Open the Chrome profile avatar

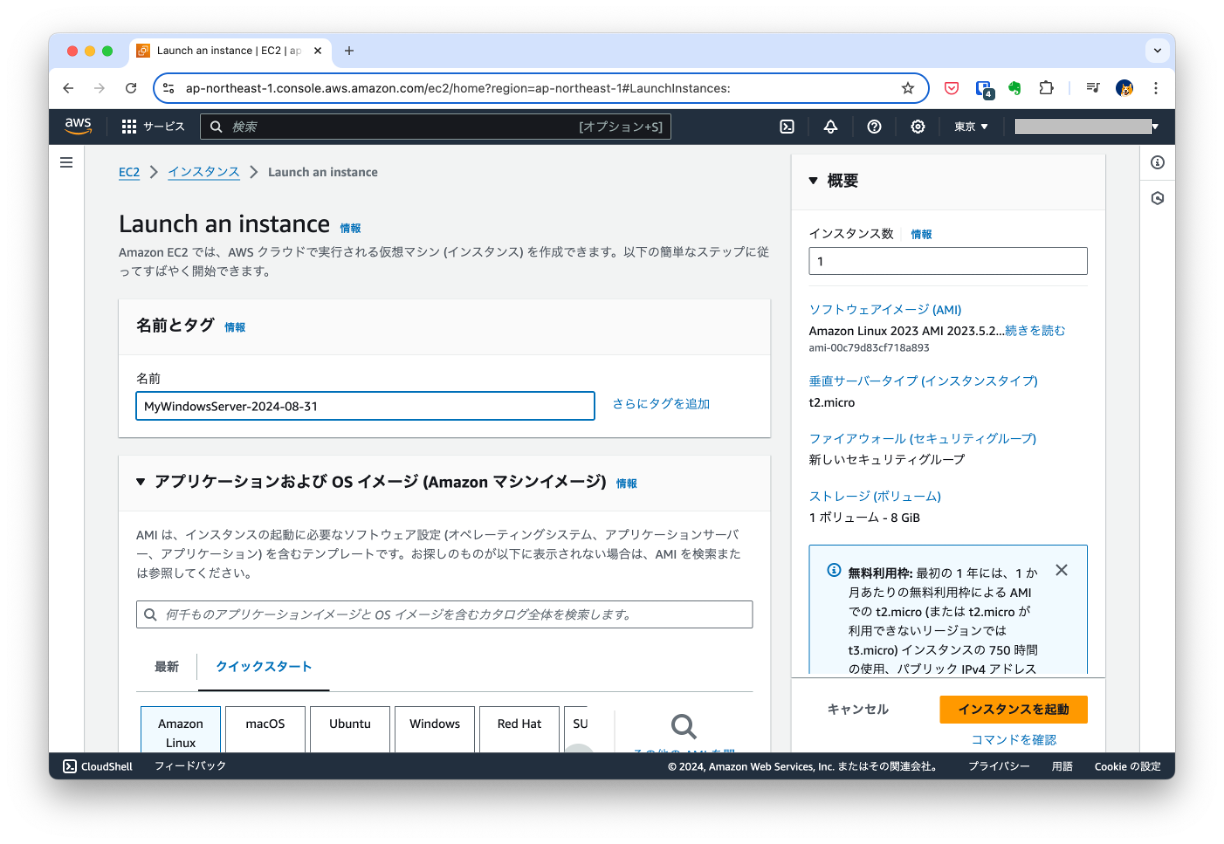1125,88
